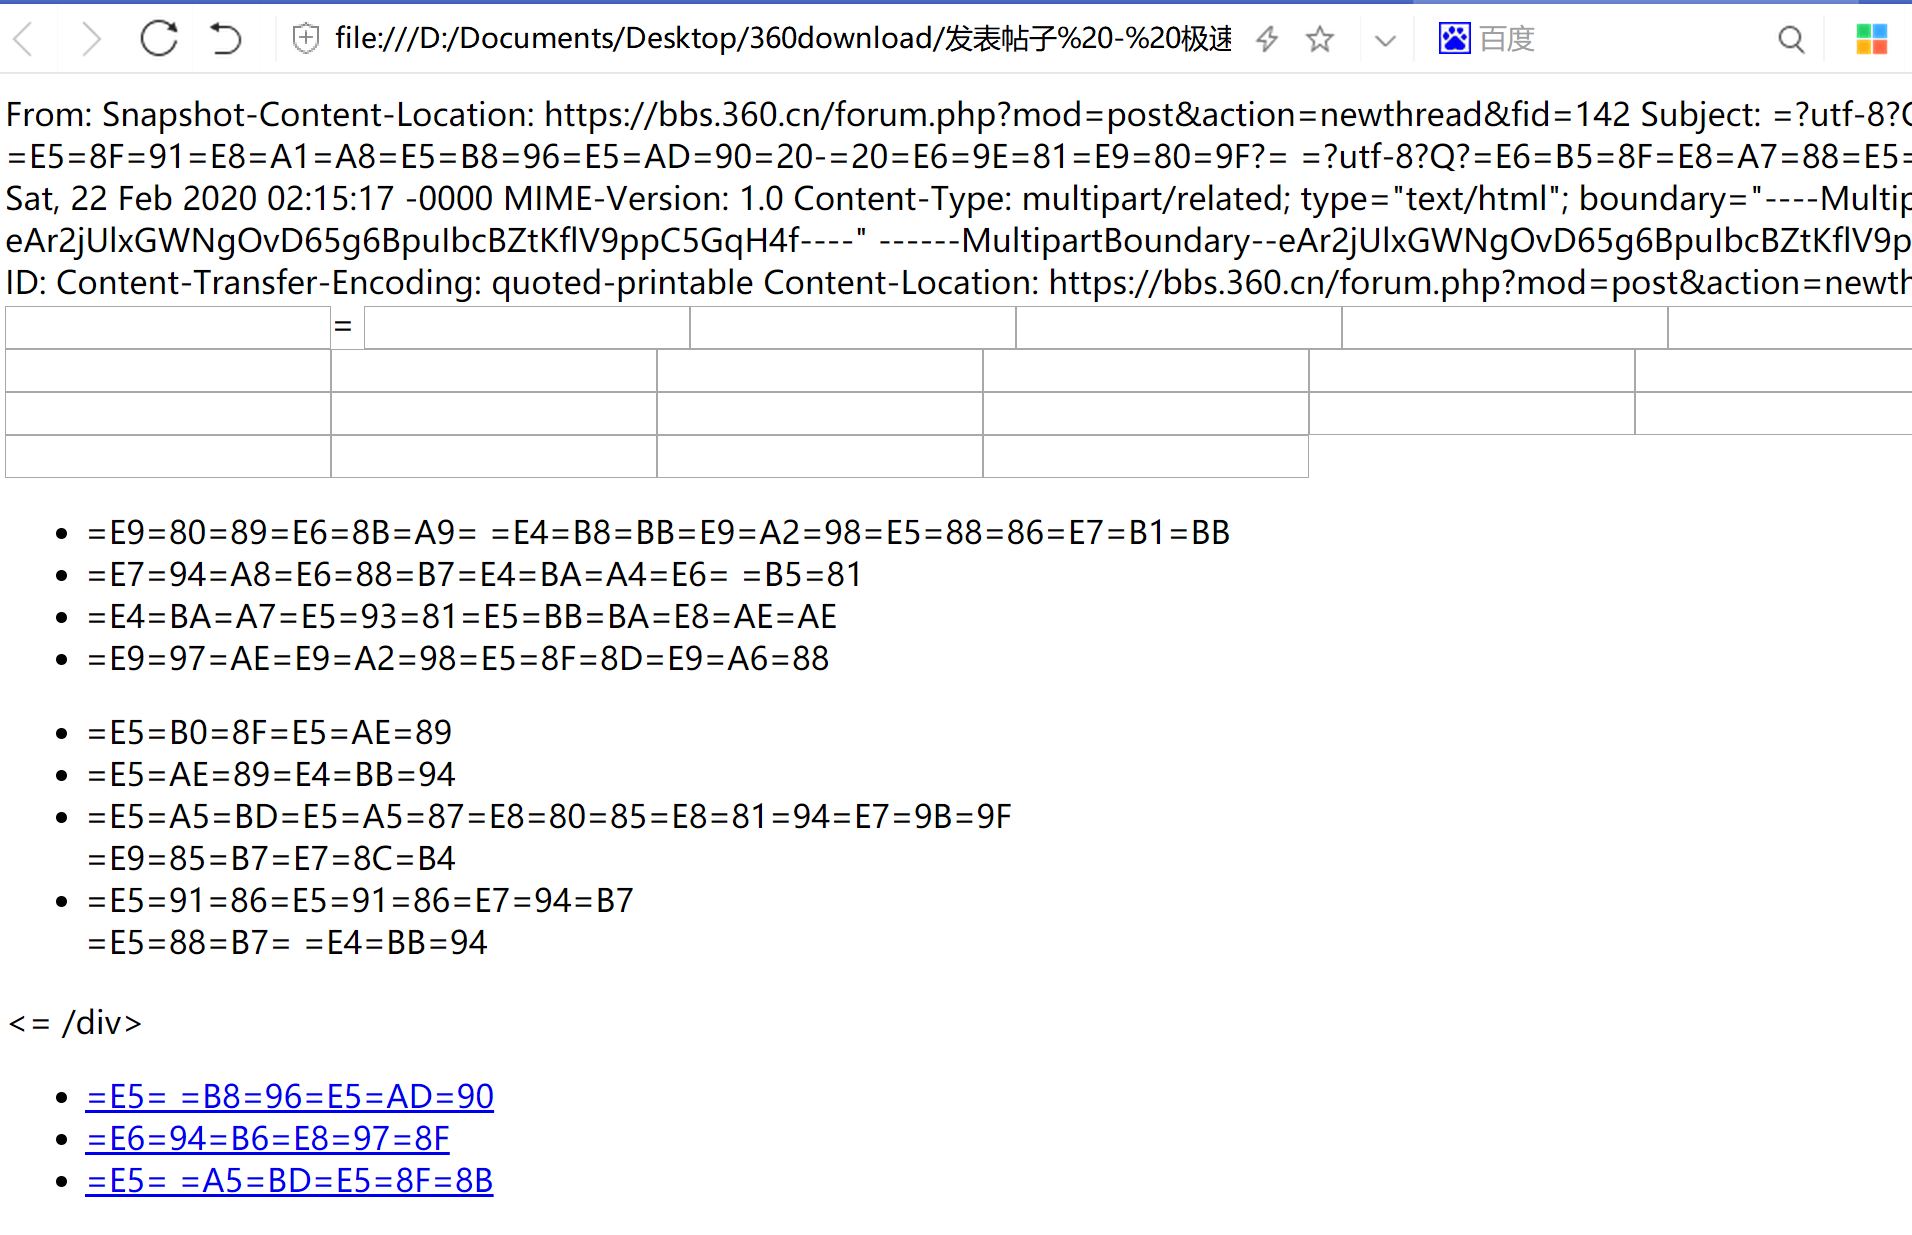The width and height of the screenshot is (1912, 1235).
Task: Click the first empty table cell
Action: (x=168, y=327)
